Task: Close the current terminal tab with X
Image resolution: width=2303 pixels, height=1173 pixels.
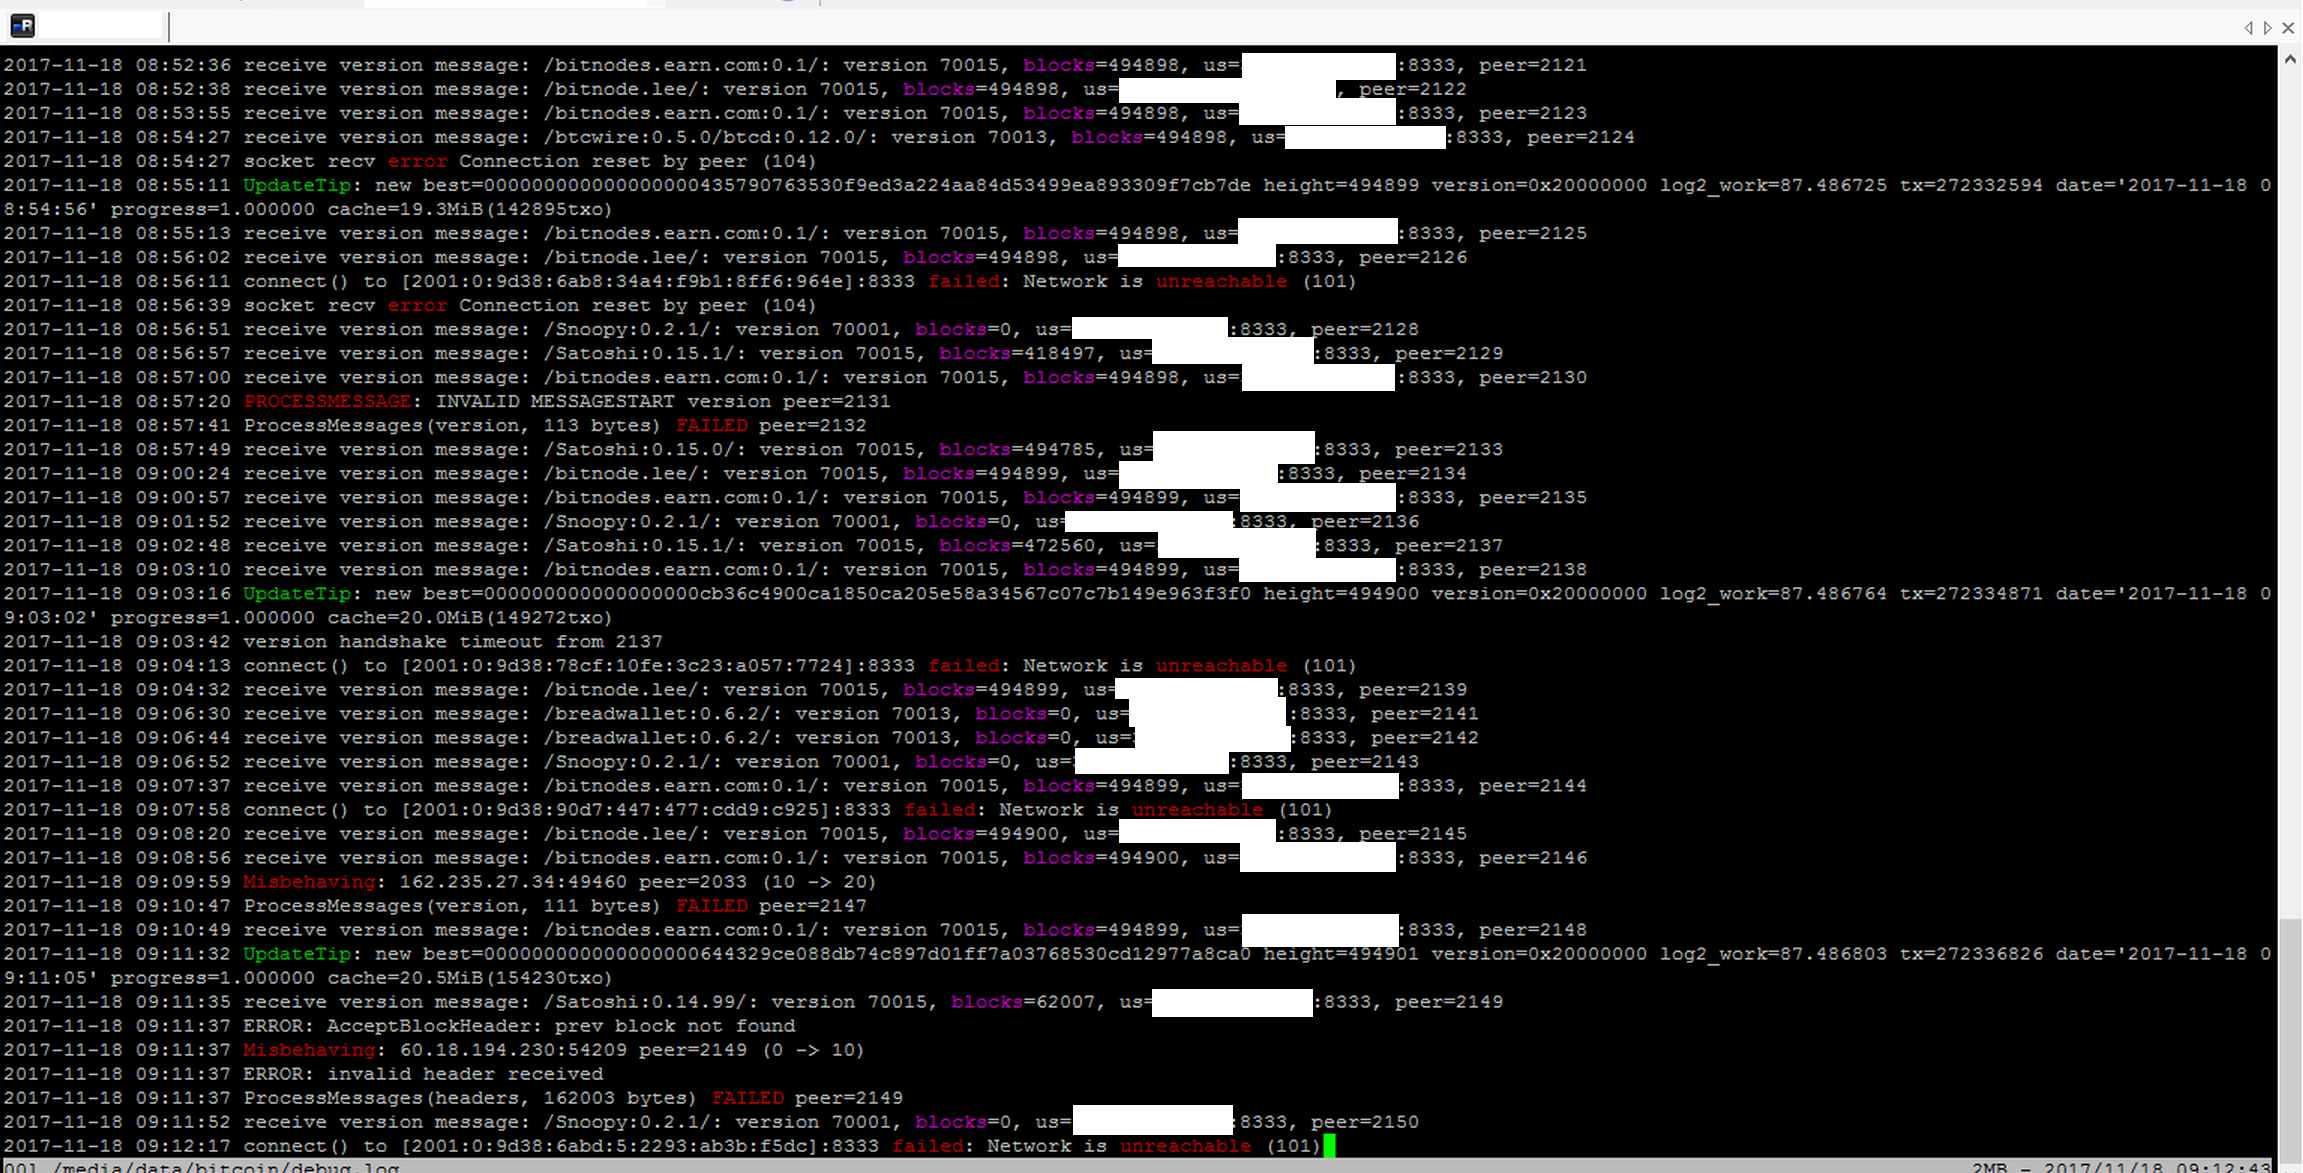Action: tap(2288, 28)
